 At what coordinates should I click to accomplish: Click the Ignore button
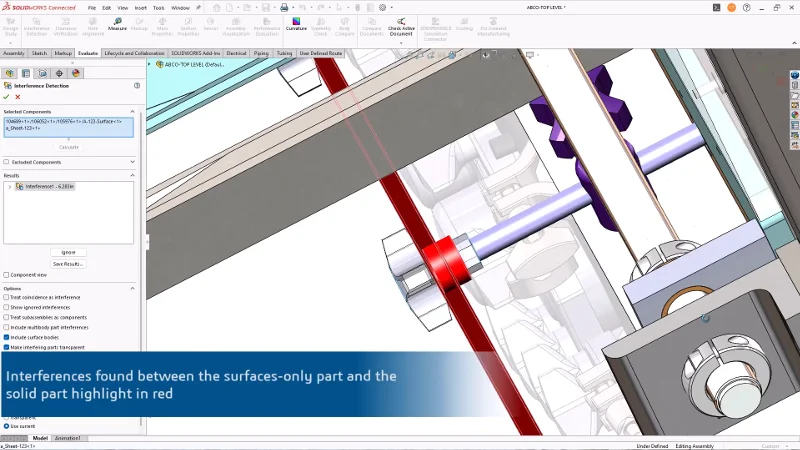point(68,252)
